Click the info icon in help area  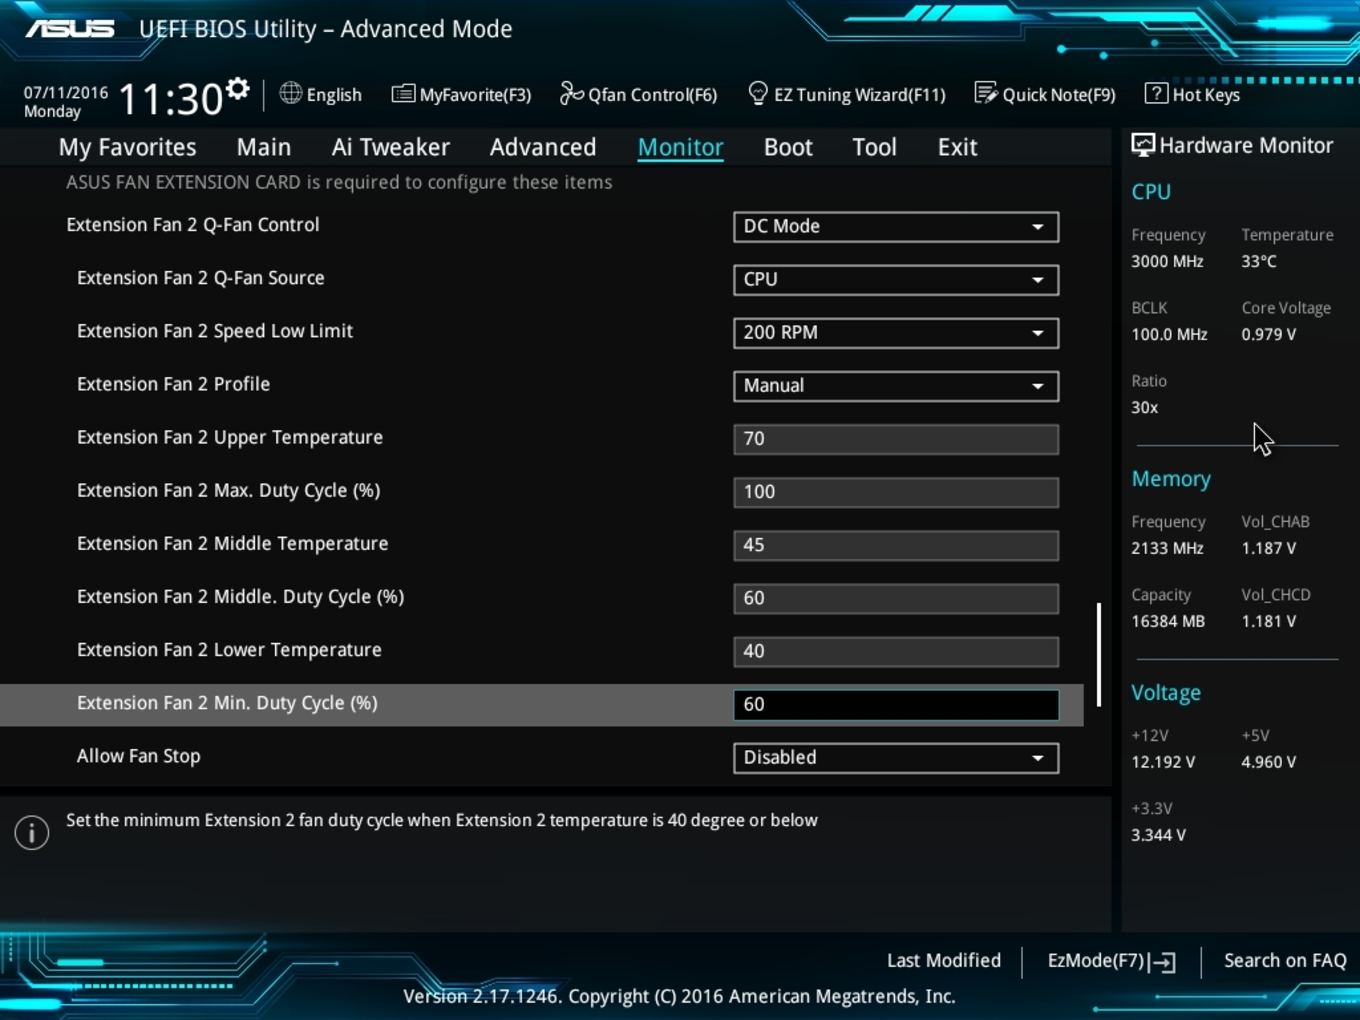pyautogui.click(x=32, y=832)
